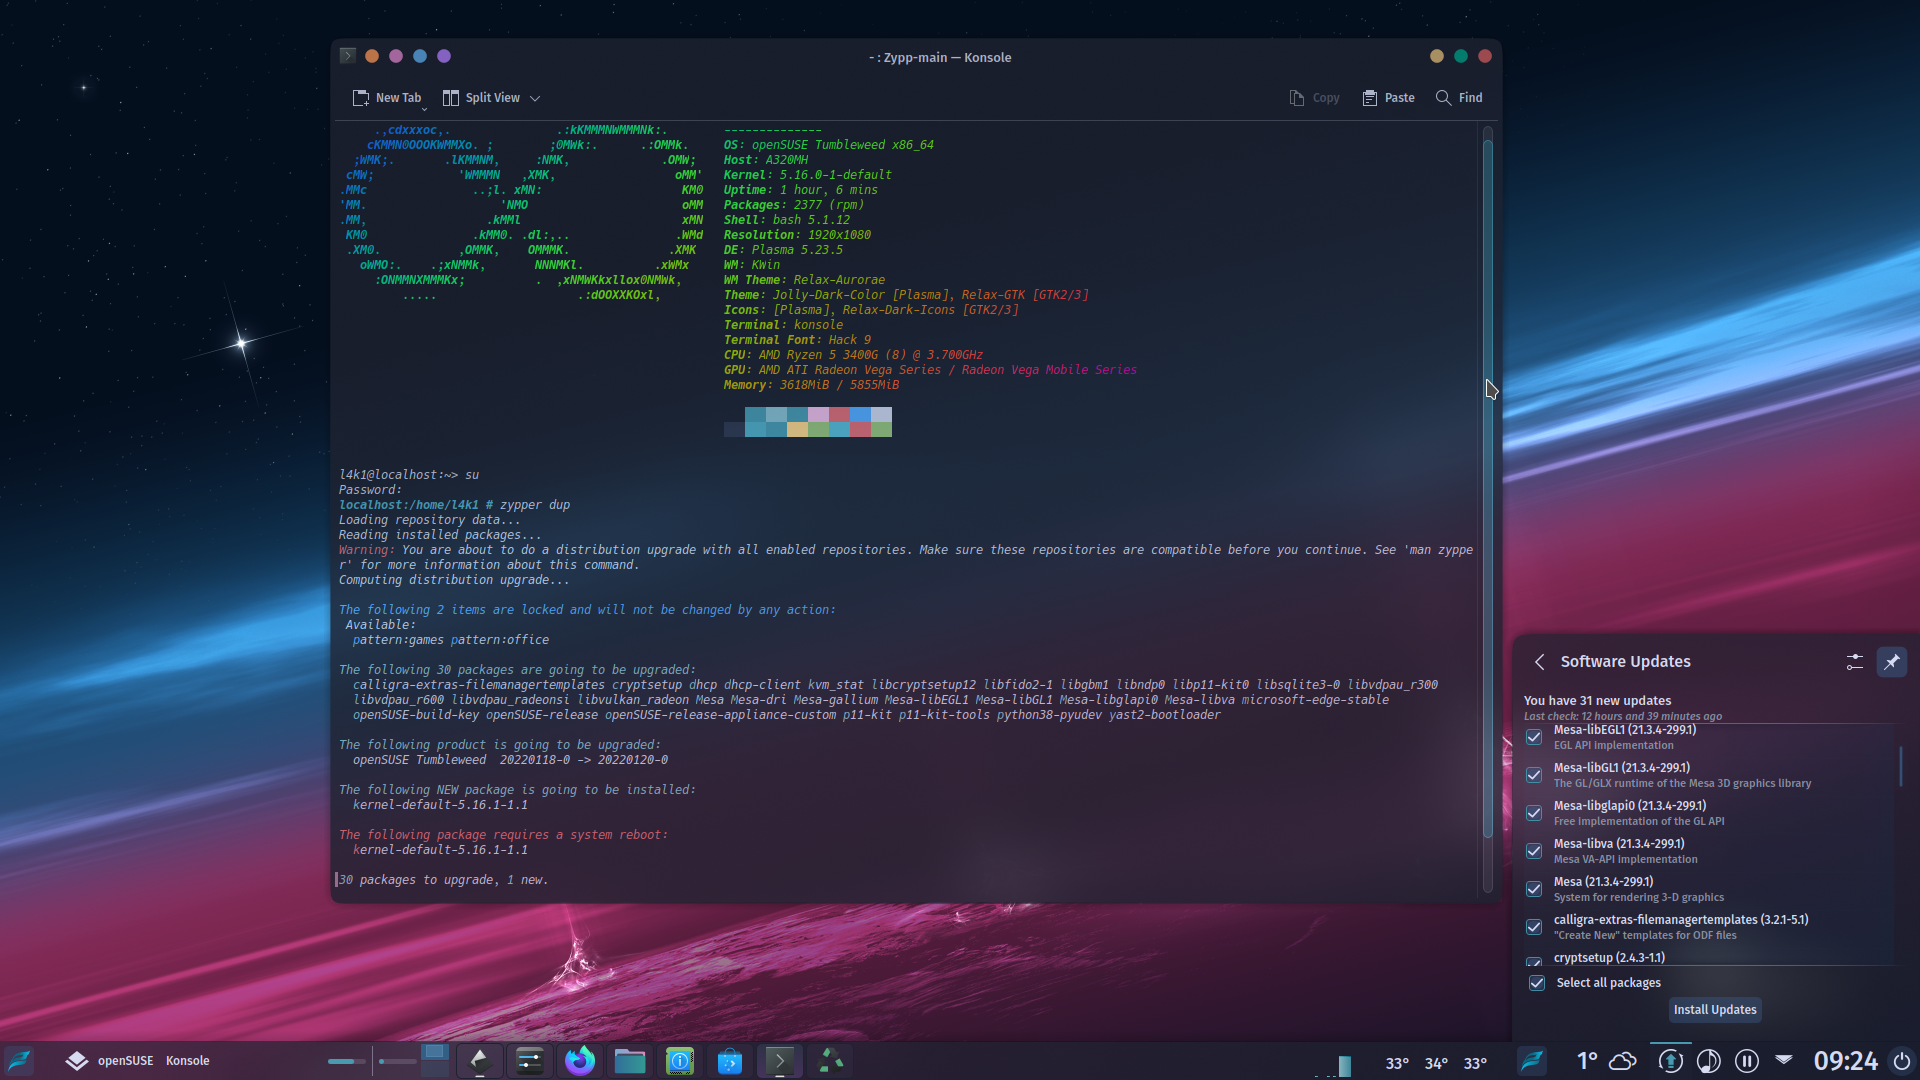Click the 34° temperature reading in tray

click(1436, 1063)
